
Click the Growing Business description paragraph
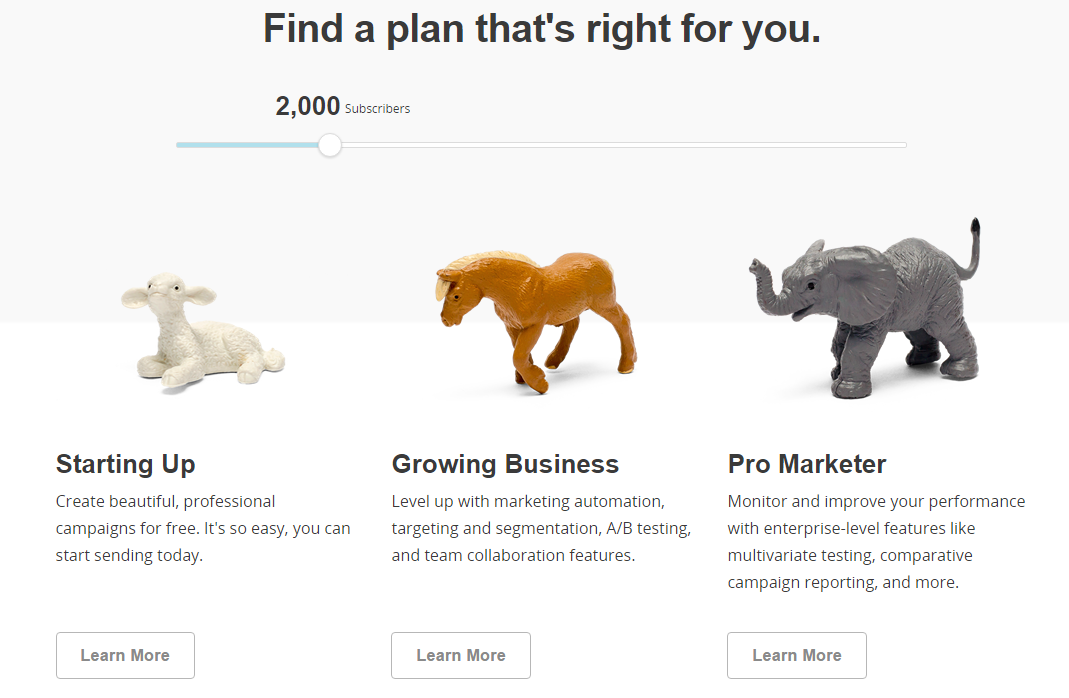[541, 528]
